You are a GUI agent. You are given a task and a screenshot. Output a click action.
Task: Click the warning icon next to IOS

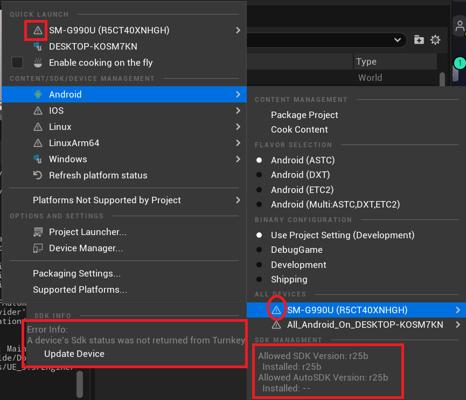coord(38,111)
